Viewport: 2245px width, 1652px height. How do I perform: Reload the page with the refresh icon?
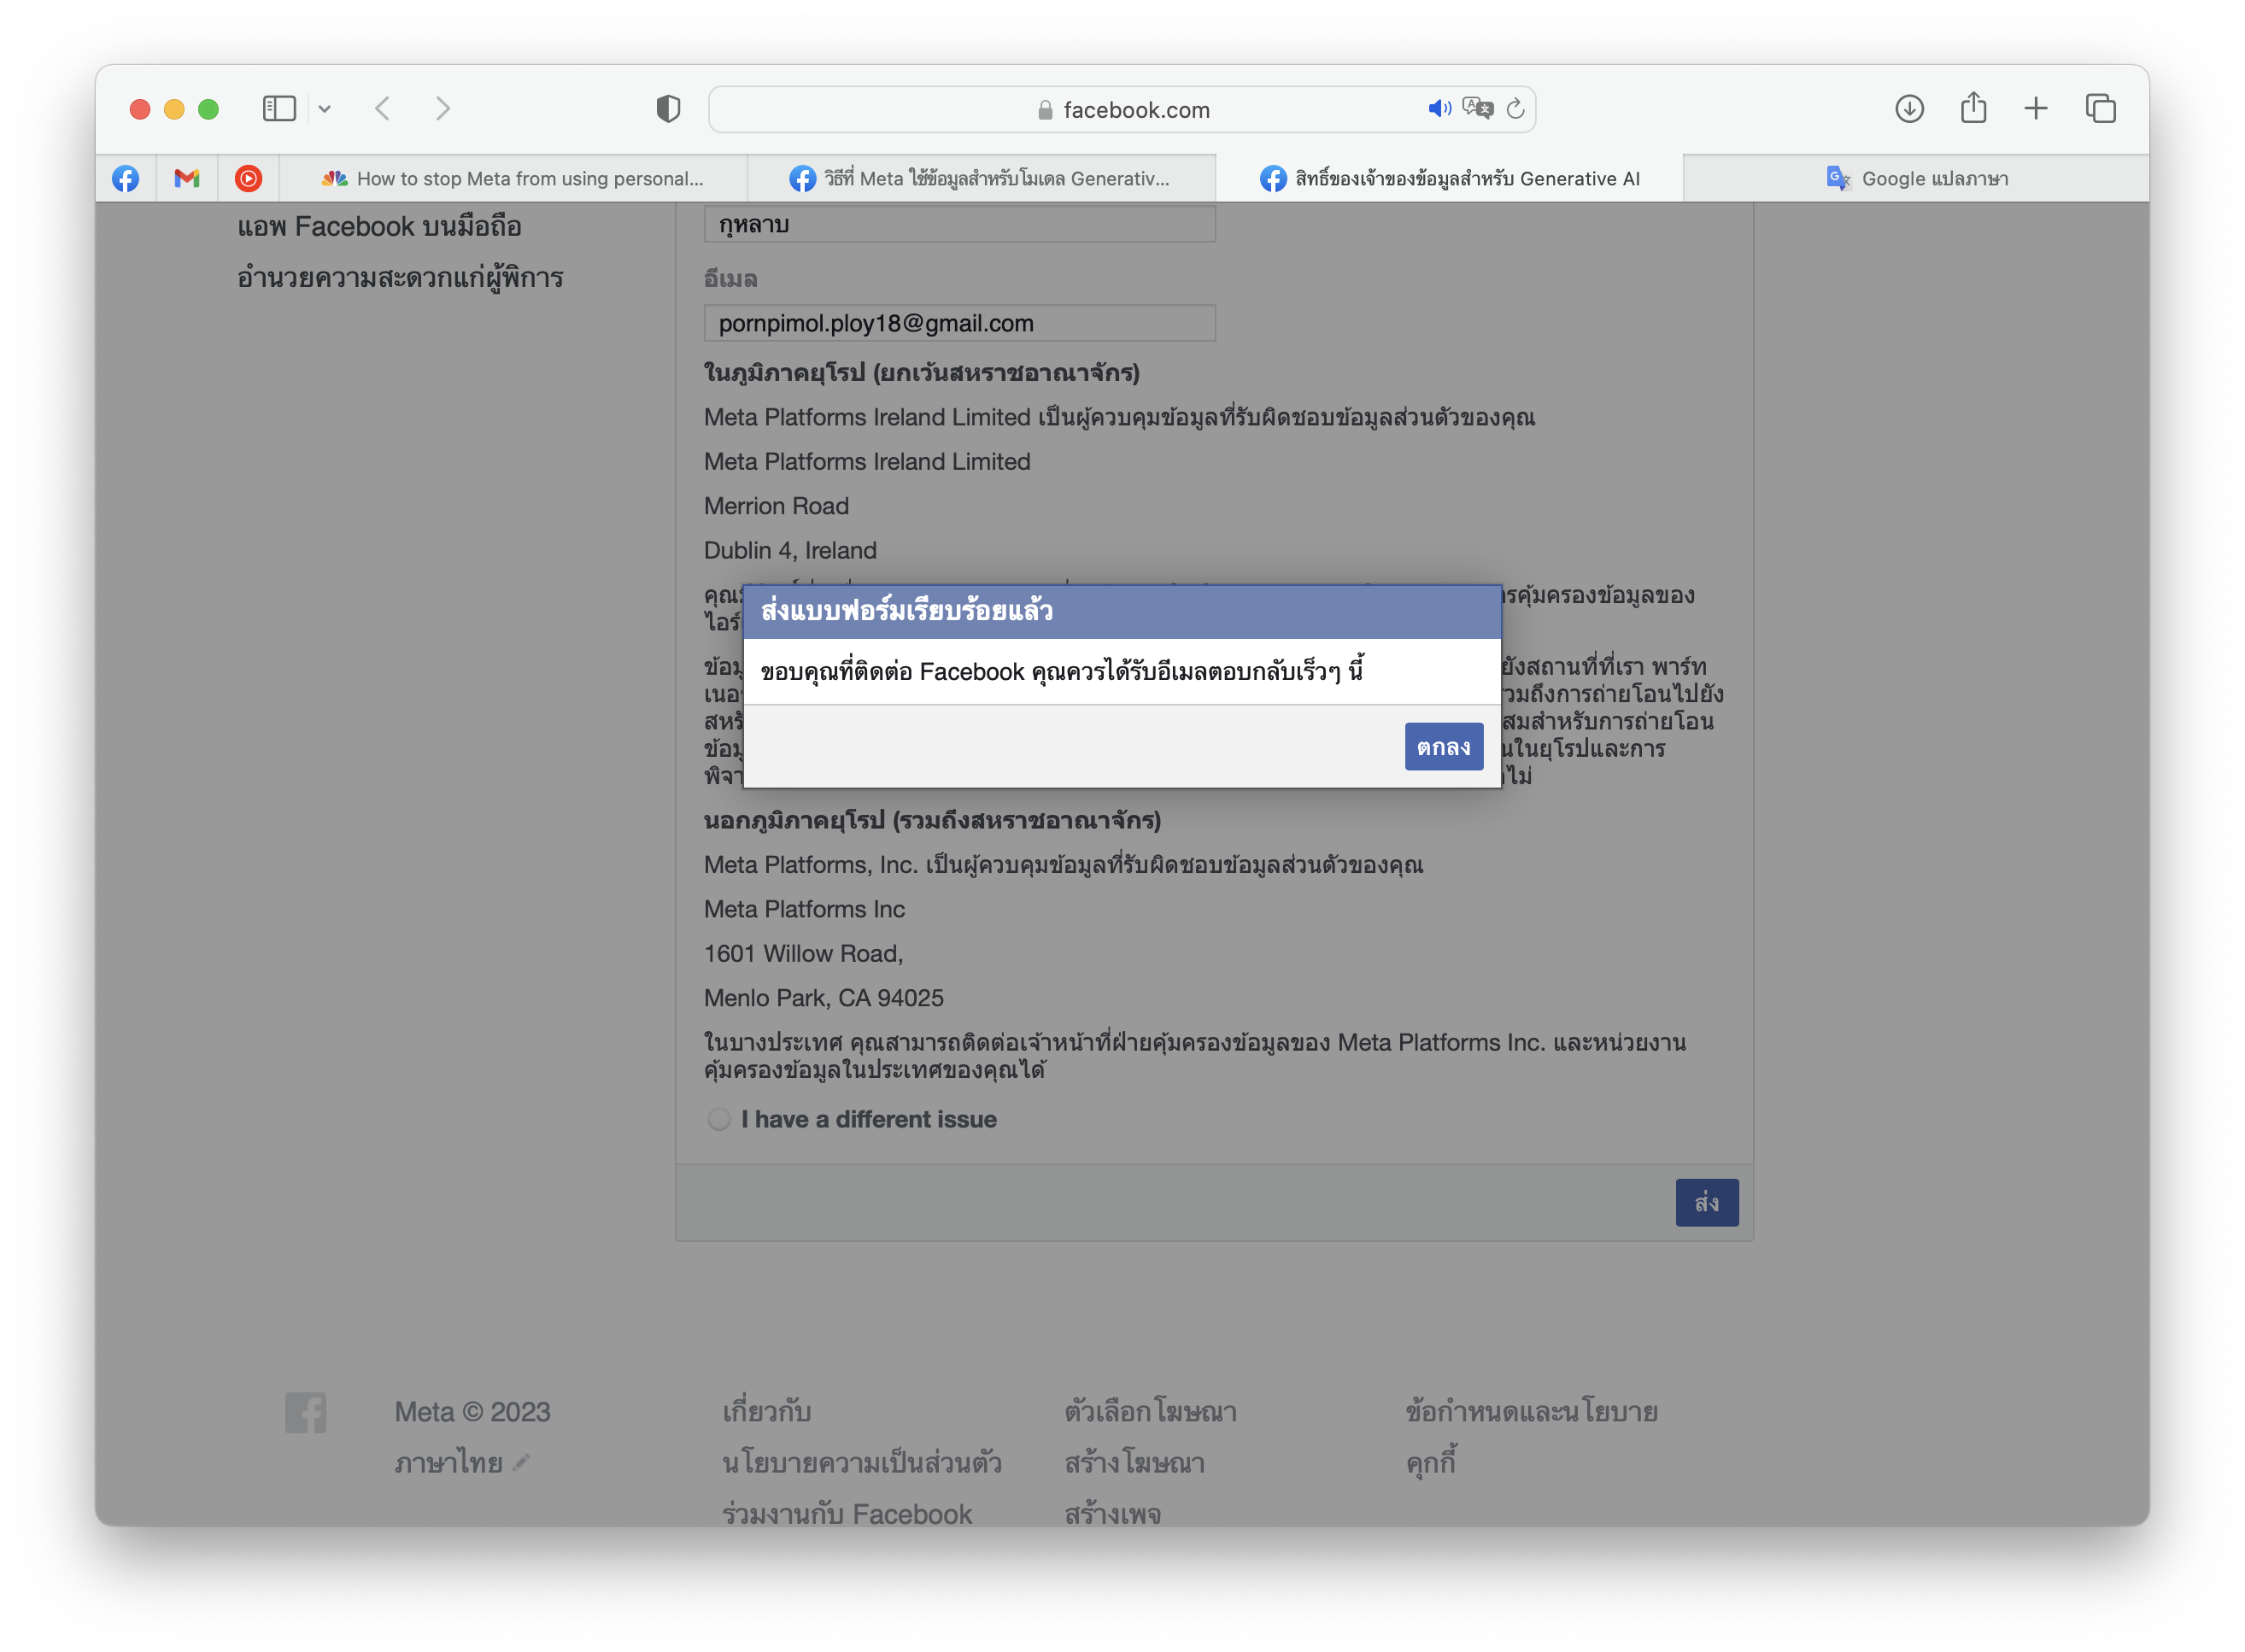point(1516,108)
